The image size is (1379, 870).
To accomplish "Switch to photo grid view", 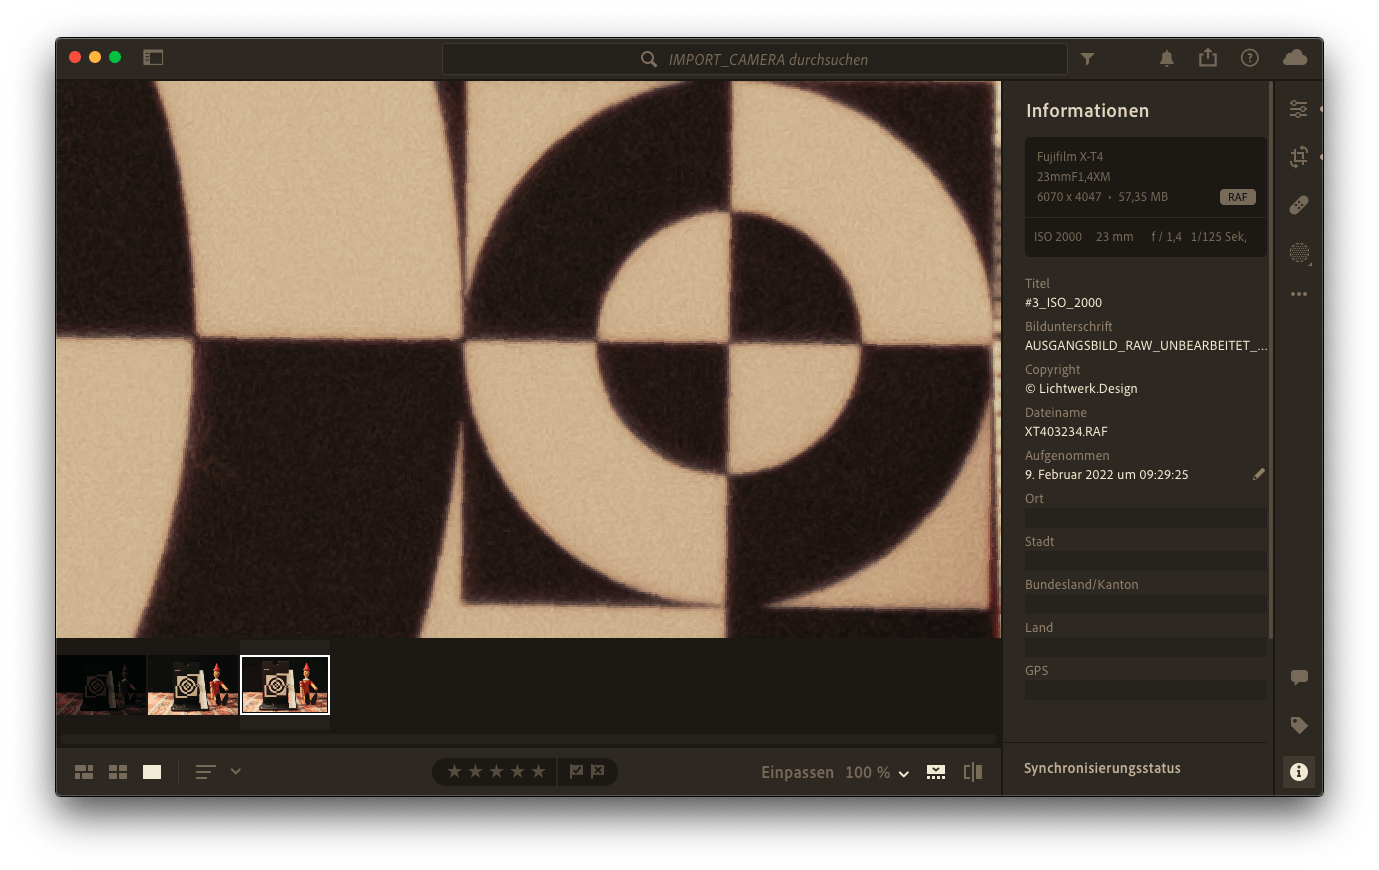I will tap(84, 772).
